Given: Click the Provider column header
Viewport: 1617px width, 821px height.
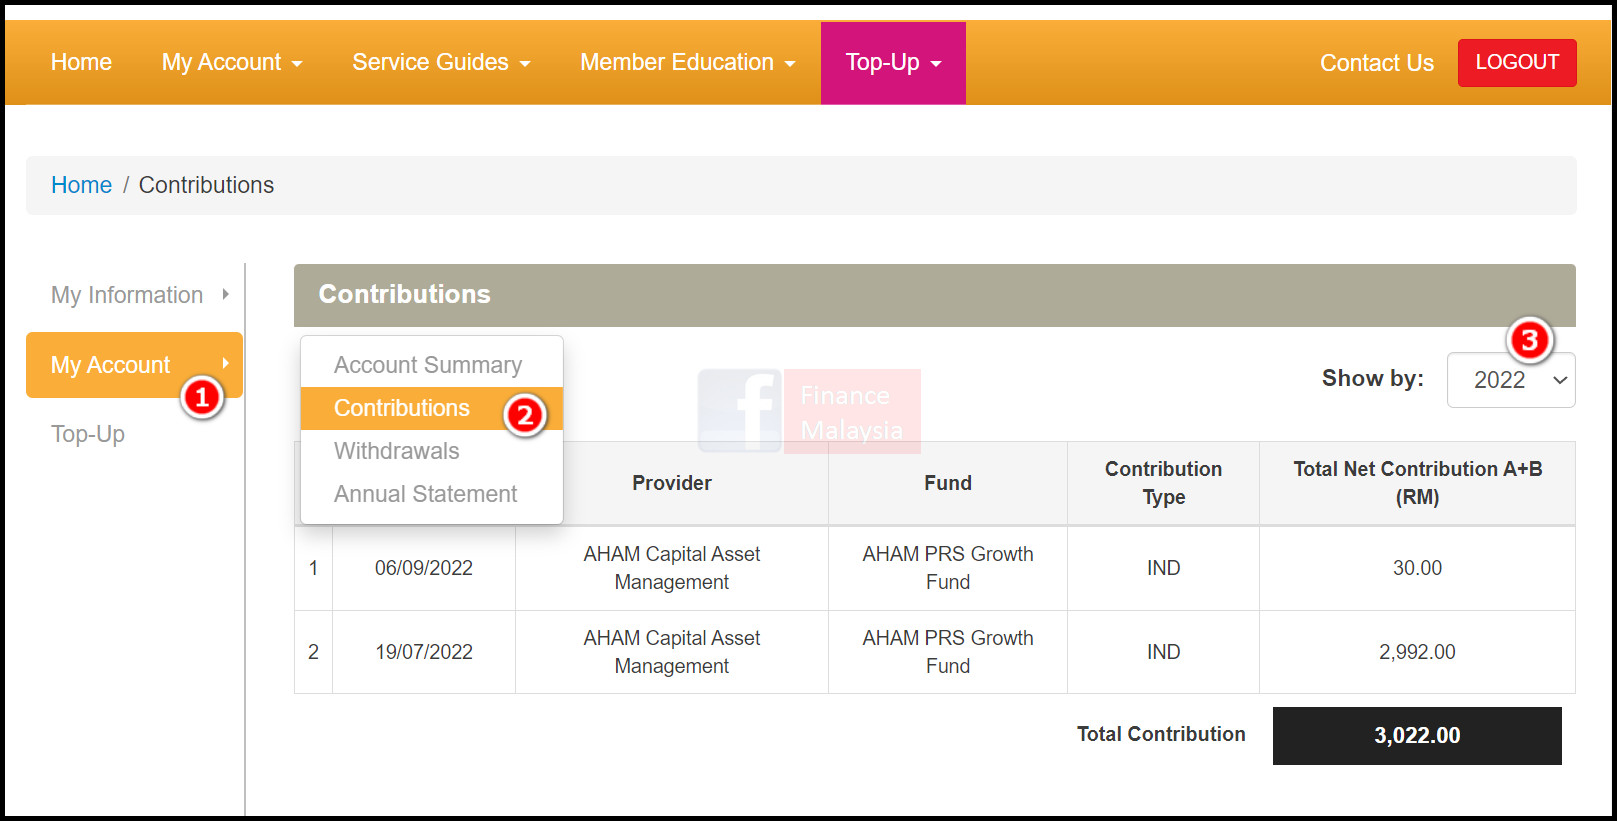Looking at the screenshot, I should [x=672, y=483].
